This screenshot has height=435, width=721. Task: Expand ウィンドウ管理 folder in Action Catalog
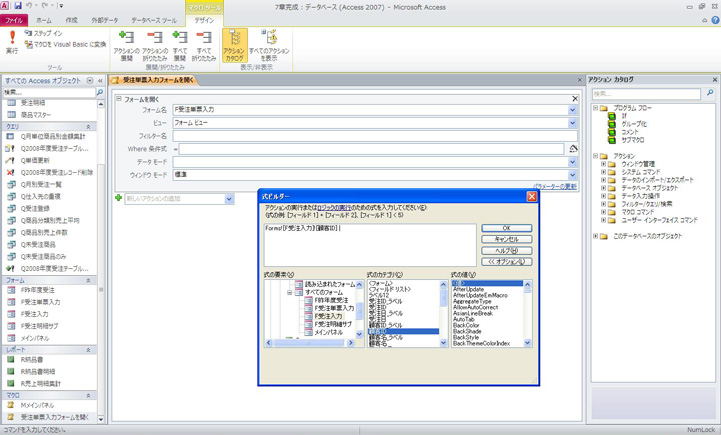(x=603, y=164)
